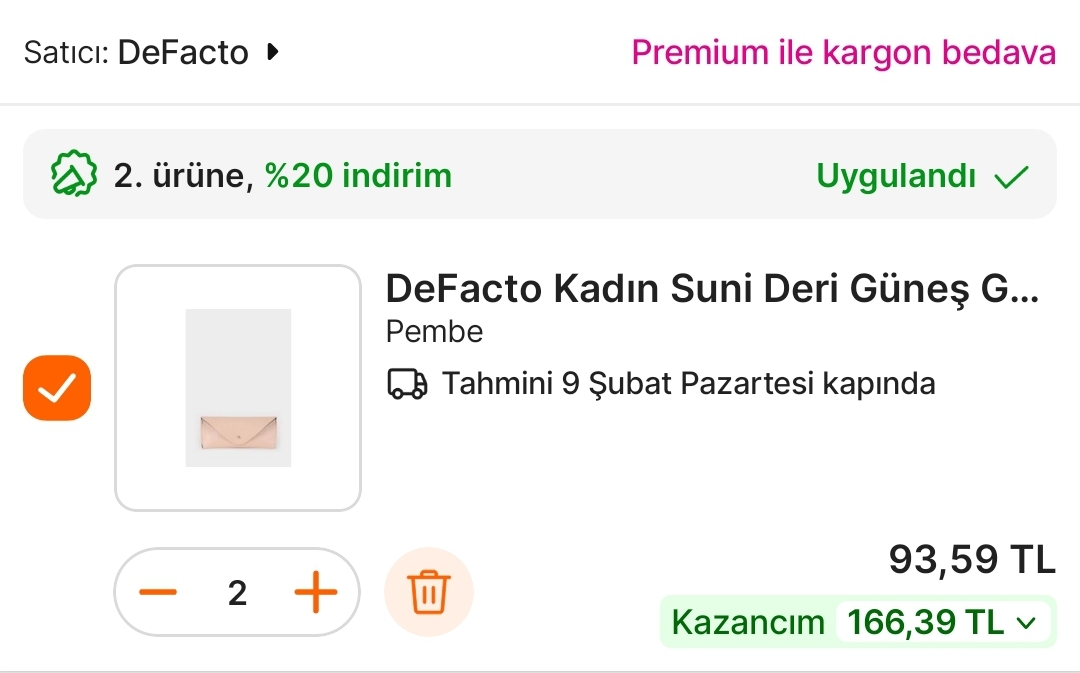Screen dimensions: 1080x673
Task: Click the trash icon to remove item
Action: (x=428, y=591)
